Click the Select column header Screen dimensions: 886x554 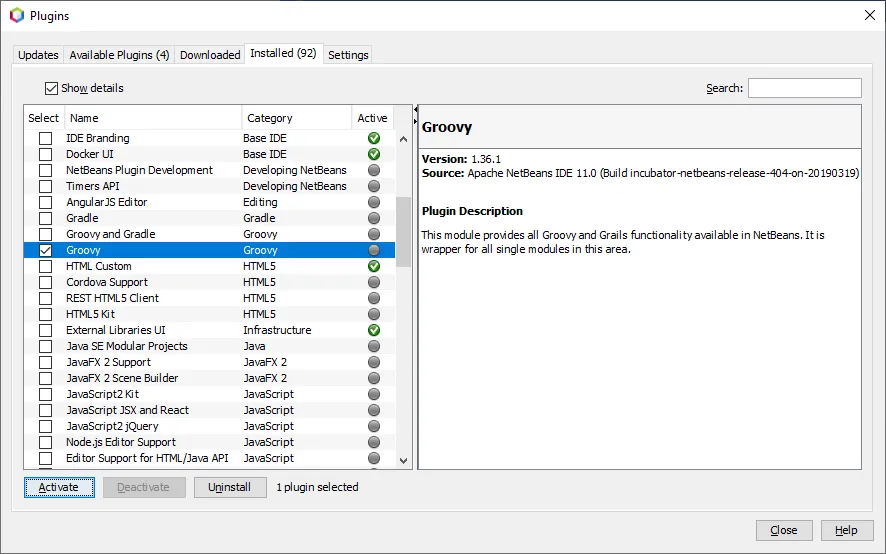(x=44, y=118)
